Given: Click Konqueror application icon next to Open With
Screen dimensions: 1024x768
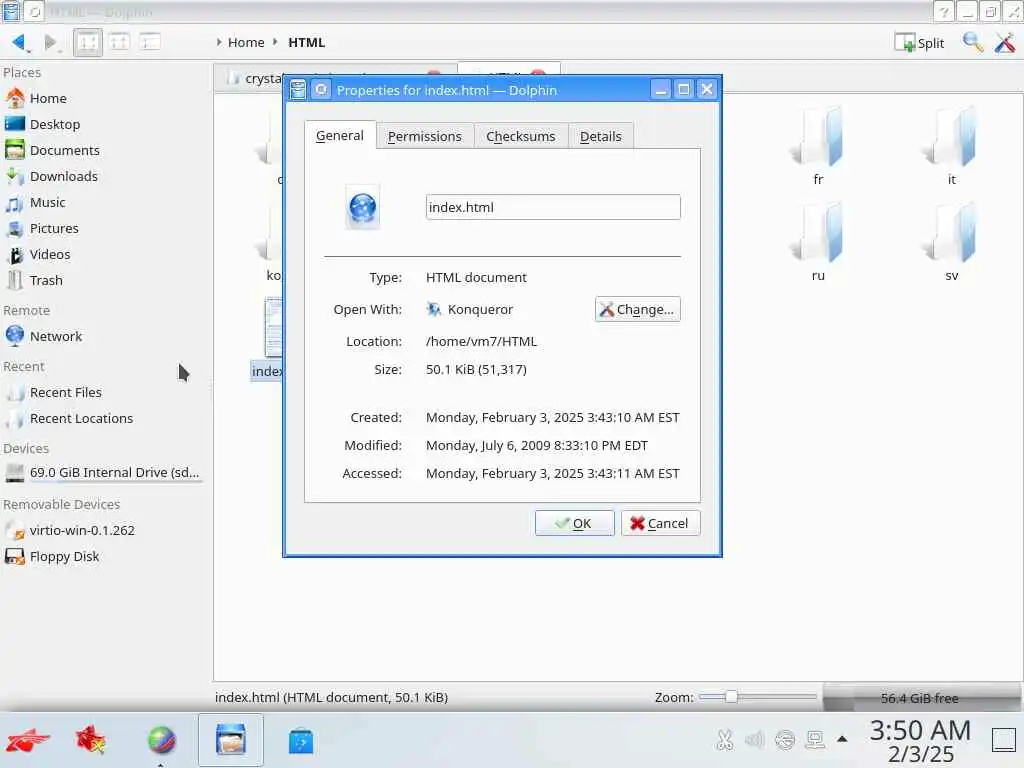Looking at the screenshot, I should click(434, 309).
